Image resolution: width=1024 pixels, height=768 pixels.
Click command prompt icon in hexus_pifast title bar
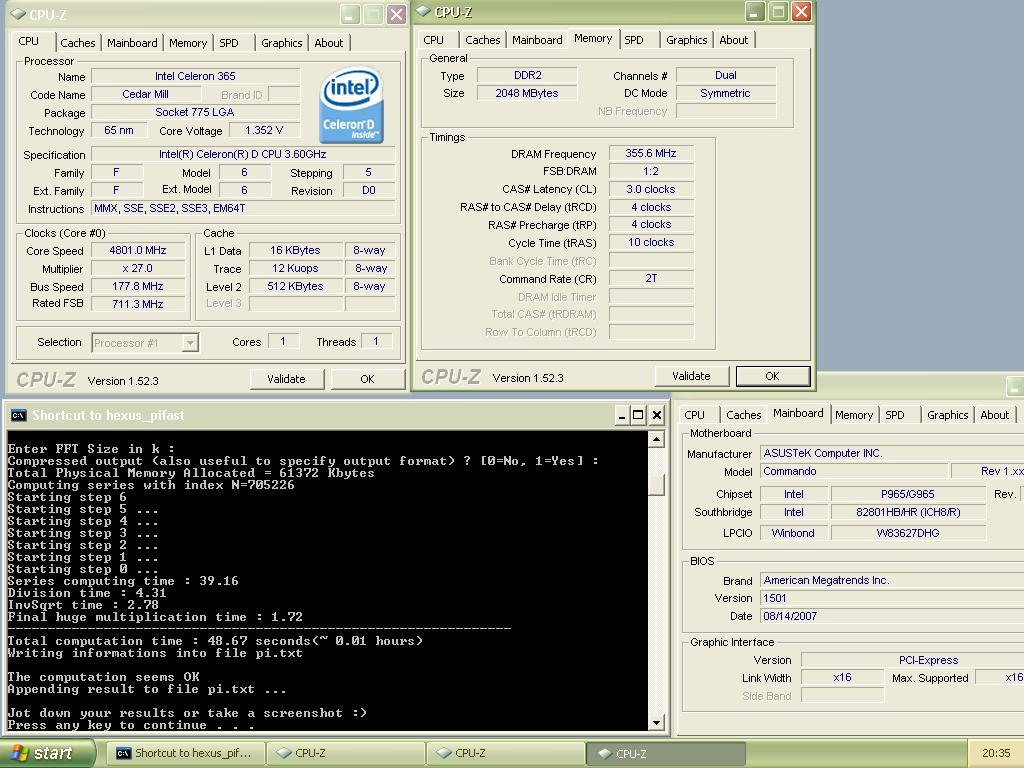pyautogui.click(x=18, y=415)
